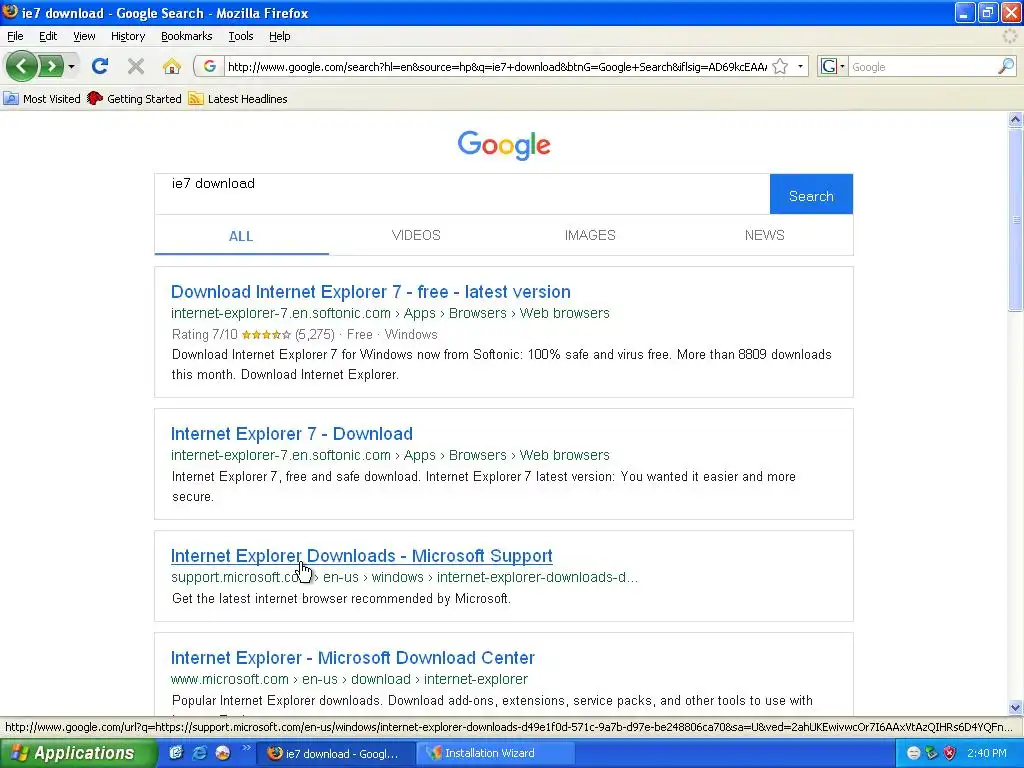Viewport: 1024px width, 768px height.
Task: Open the Bookmarks menu
Action: tap(187, 36)
